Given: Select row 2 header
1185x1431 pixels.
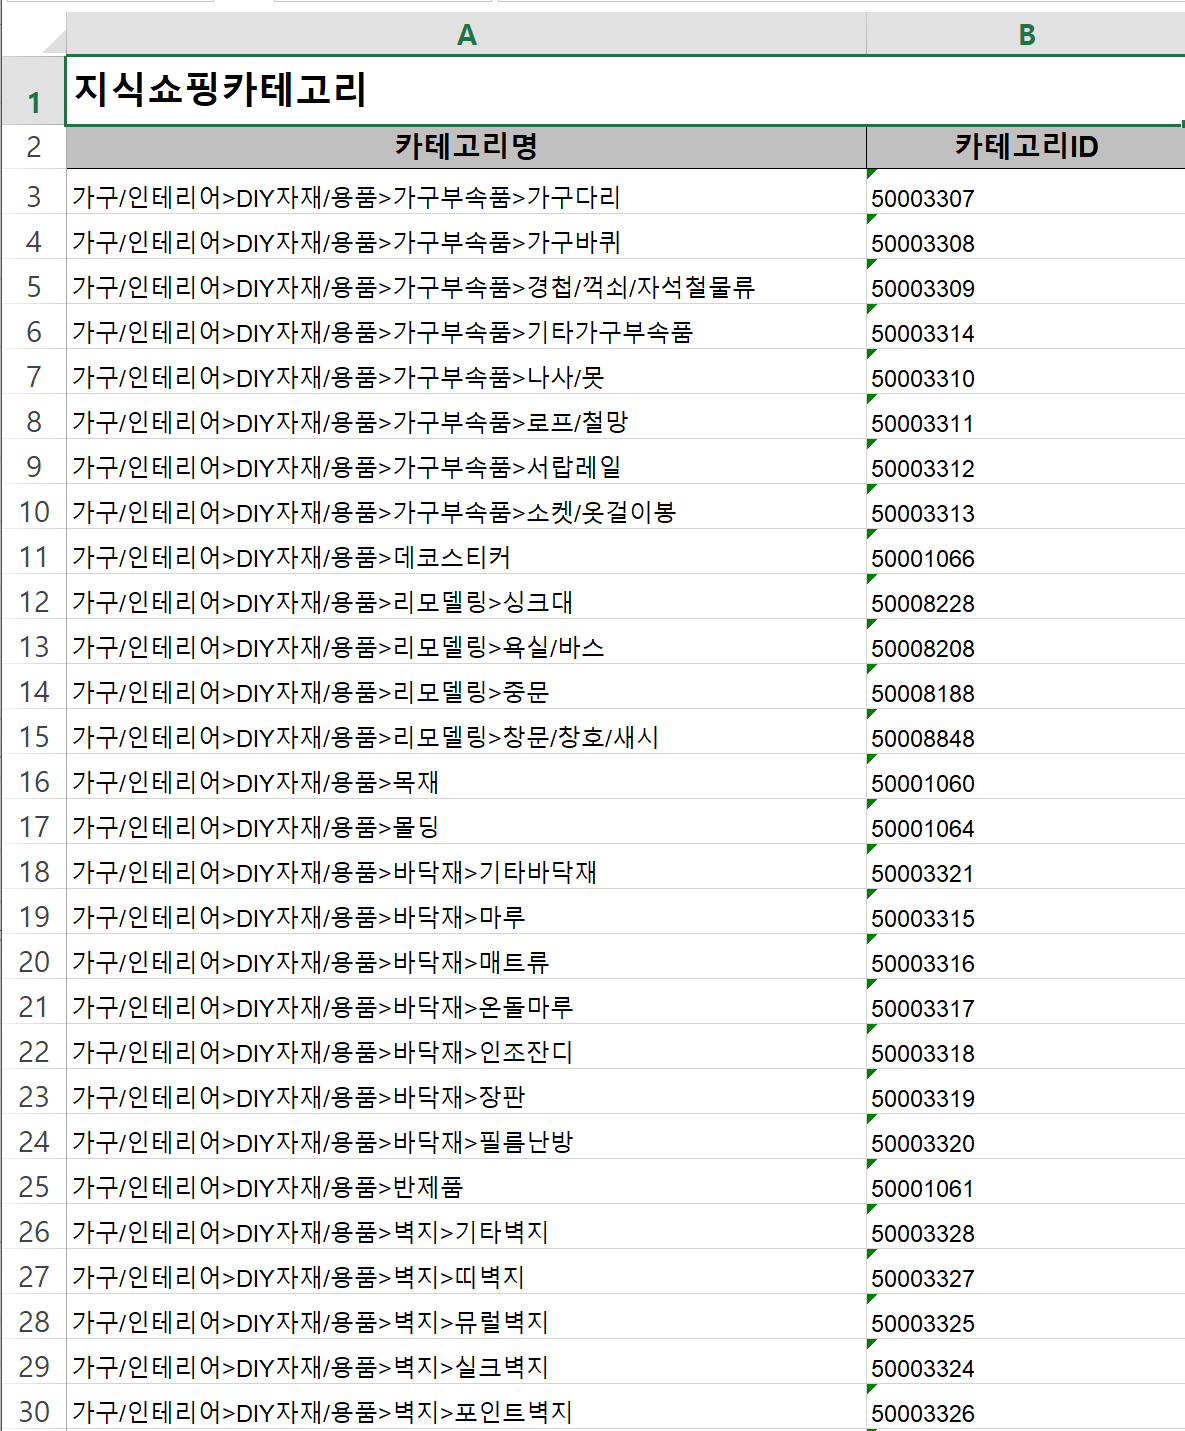Looking at the screenshot, I should 33,147.
